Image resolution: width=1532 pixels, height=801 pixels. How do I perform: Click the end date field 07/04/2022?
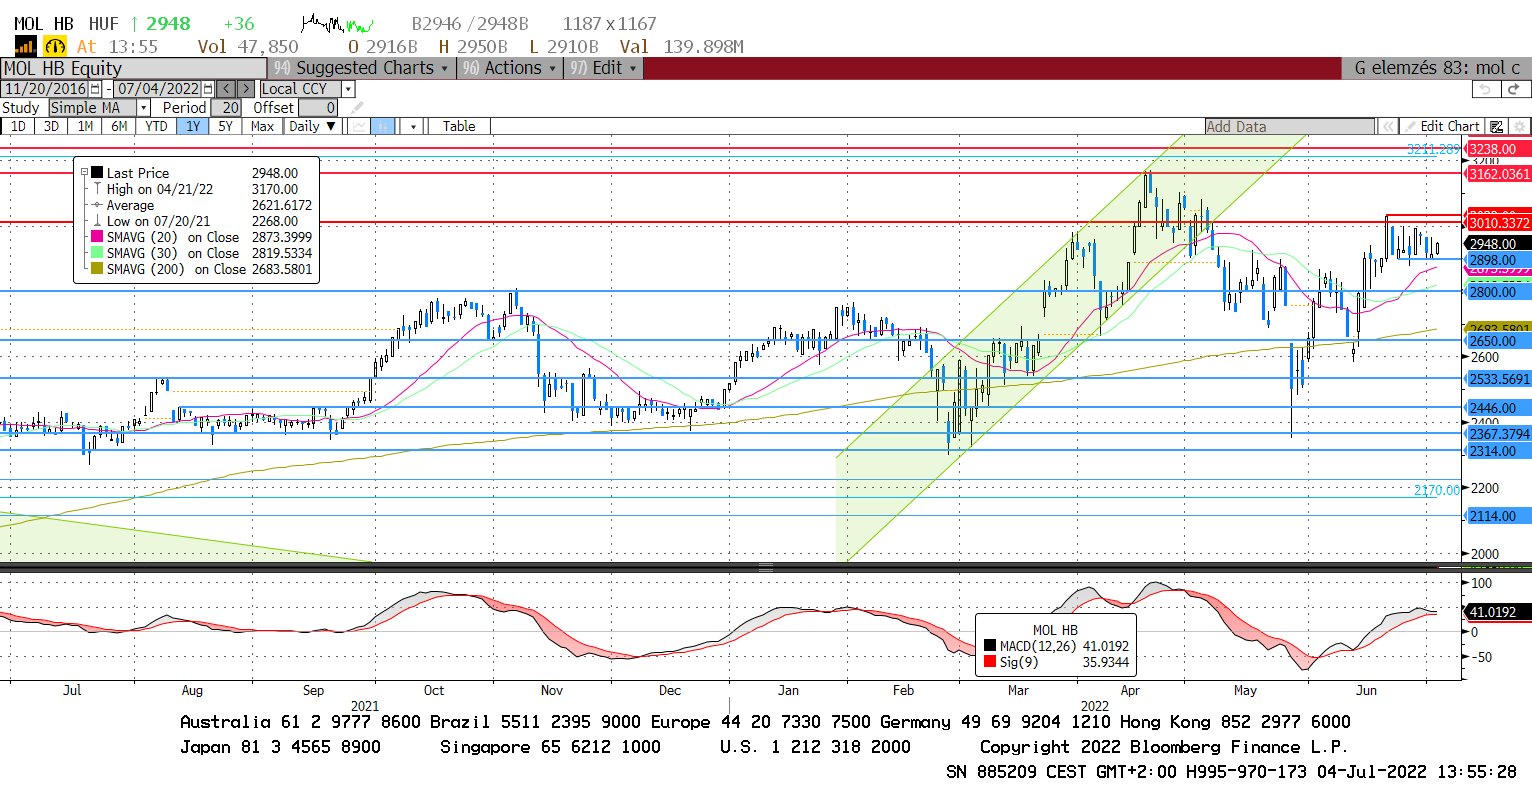point(158,89)
